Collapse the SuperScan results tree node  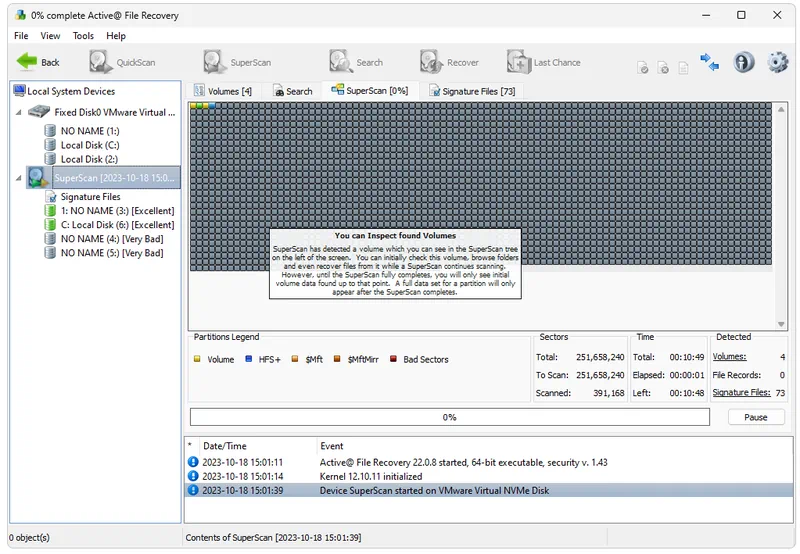[x=18, y=178]
